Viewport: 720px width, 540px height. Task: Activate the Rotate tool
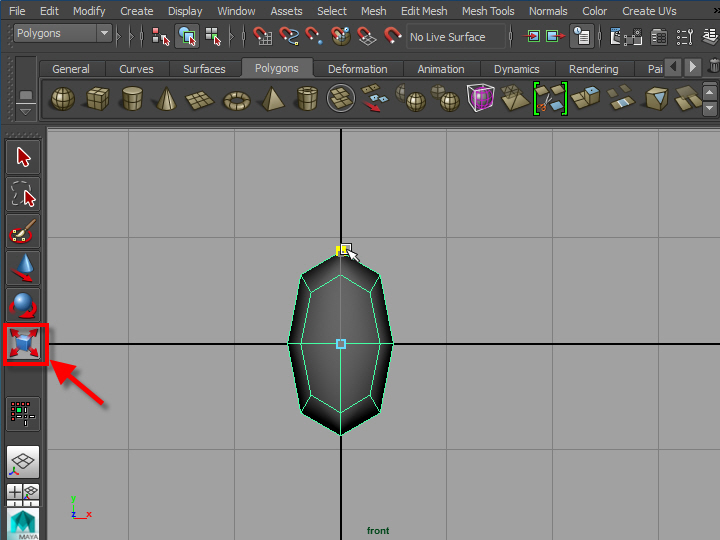click(x=24, y=306)
